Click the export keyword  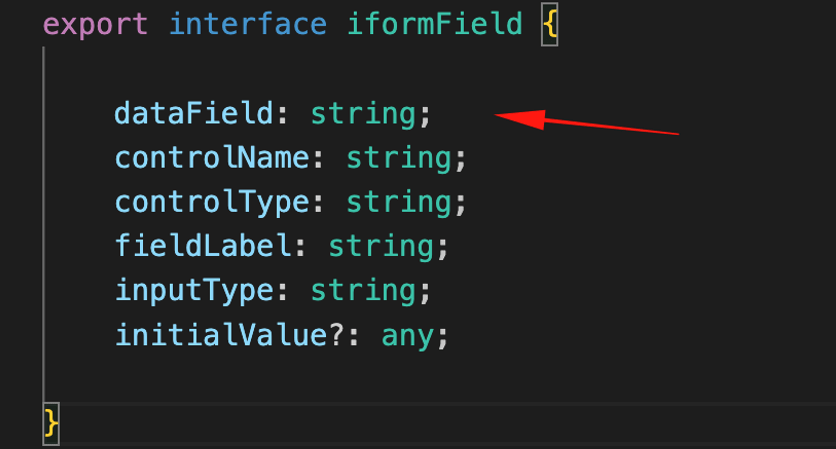(x=95, y=26)
